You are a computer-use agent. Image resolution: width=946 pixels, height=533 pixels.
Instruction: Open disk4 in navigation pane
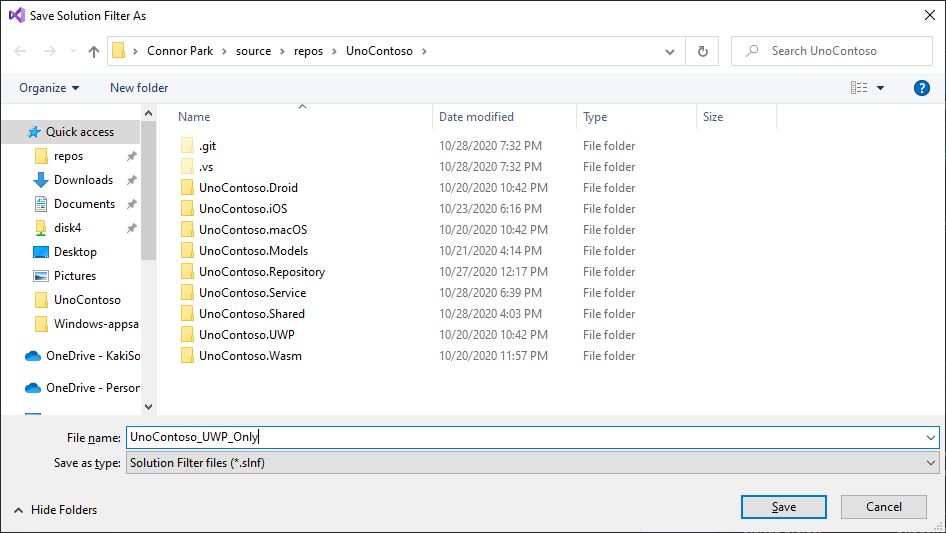[x=67, y=228]
